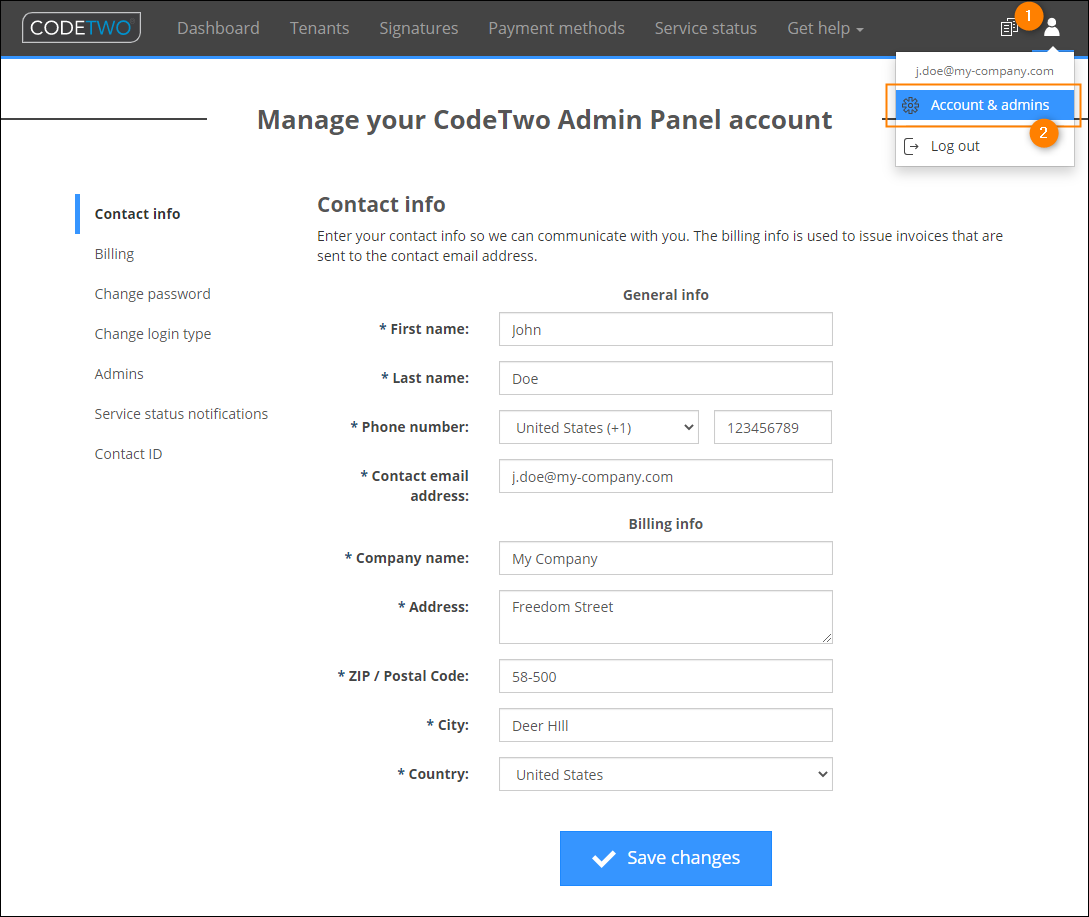Click Log out

click(x=954, y=145)
